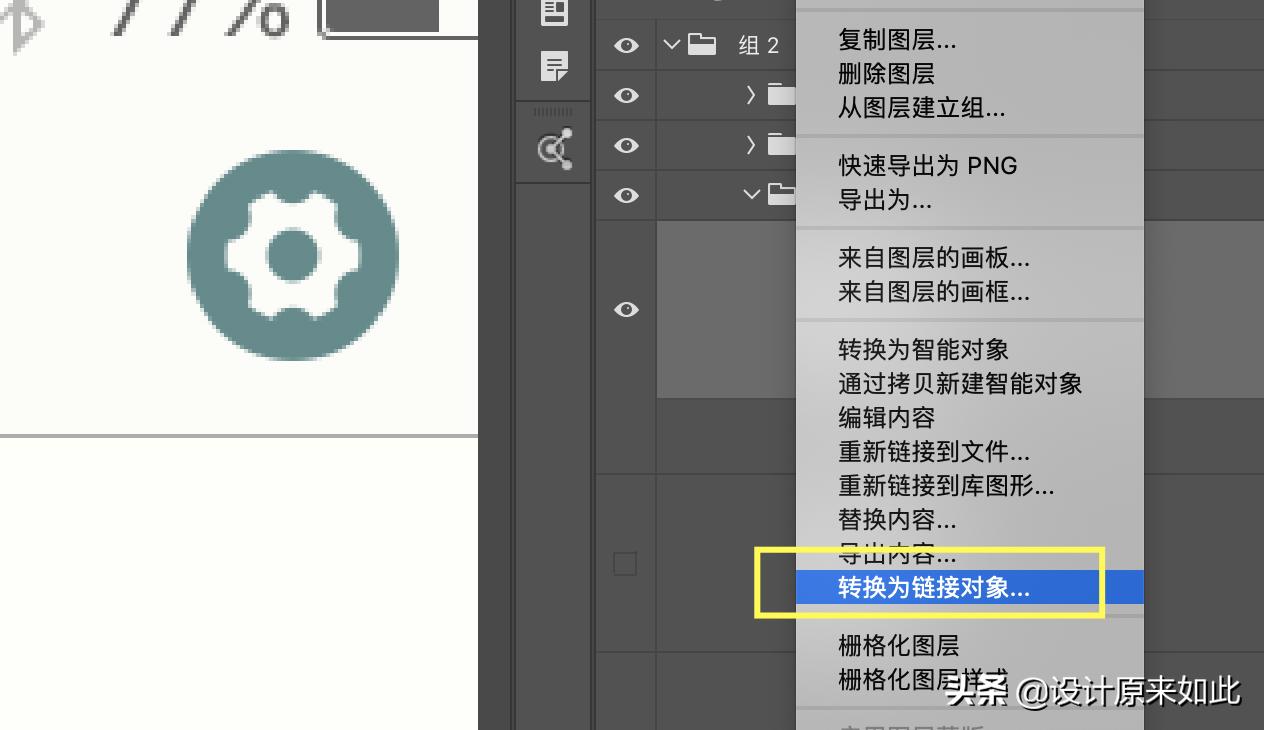The image size is (1264, 730).
Task: Collapse the currently open nested group
Action: click(752, 195)
